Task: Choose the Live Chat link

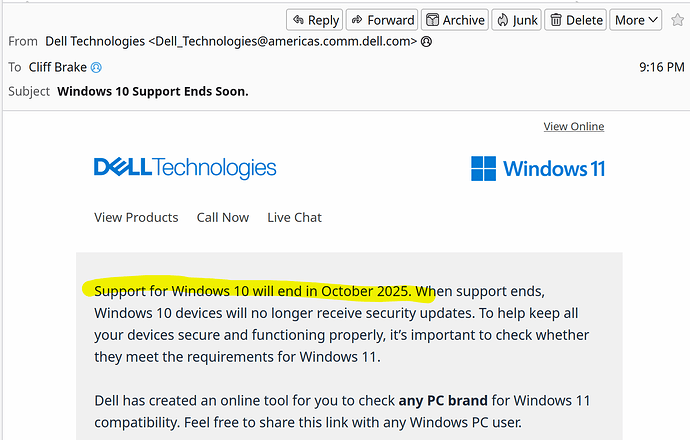Action: pos(294,217)
